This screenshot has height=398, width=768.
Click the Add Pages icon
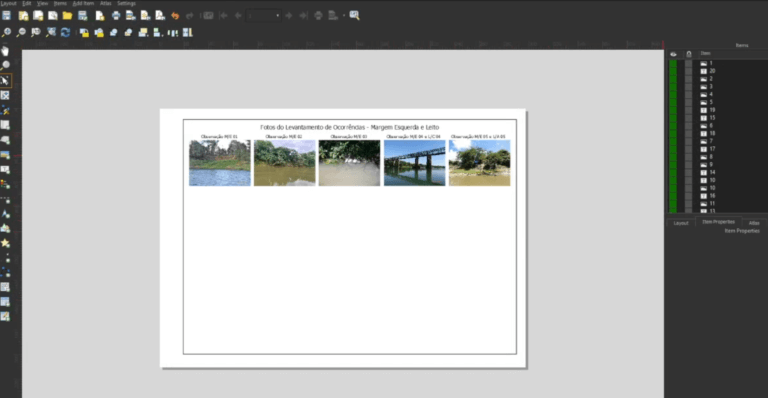pos(100,16)
